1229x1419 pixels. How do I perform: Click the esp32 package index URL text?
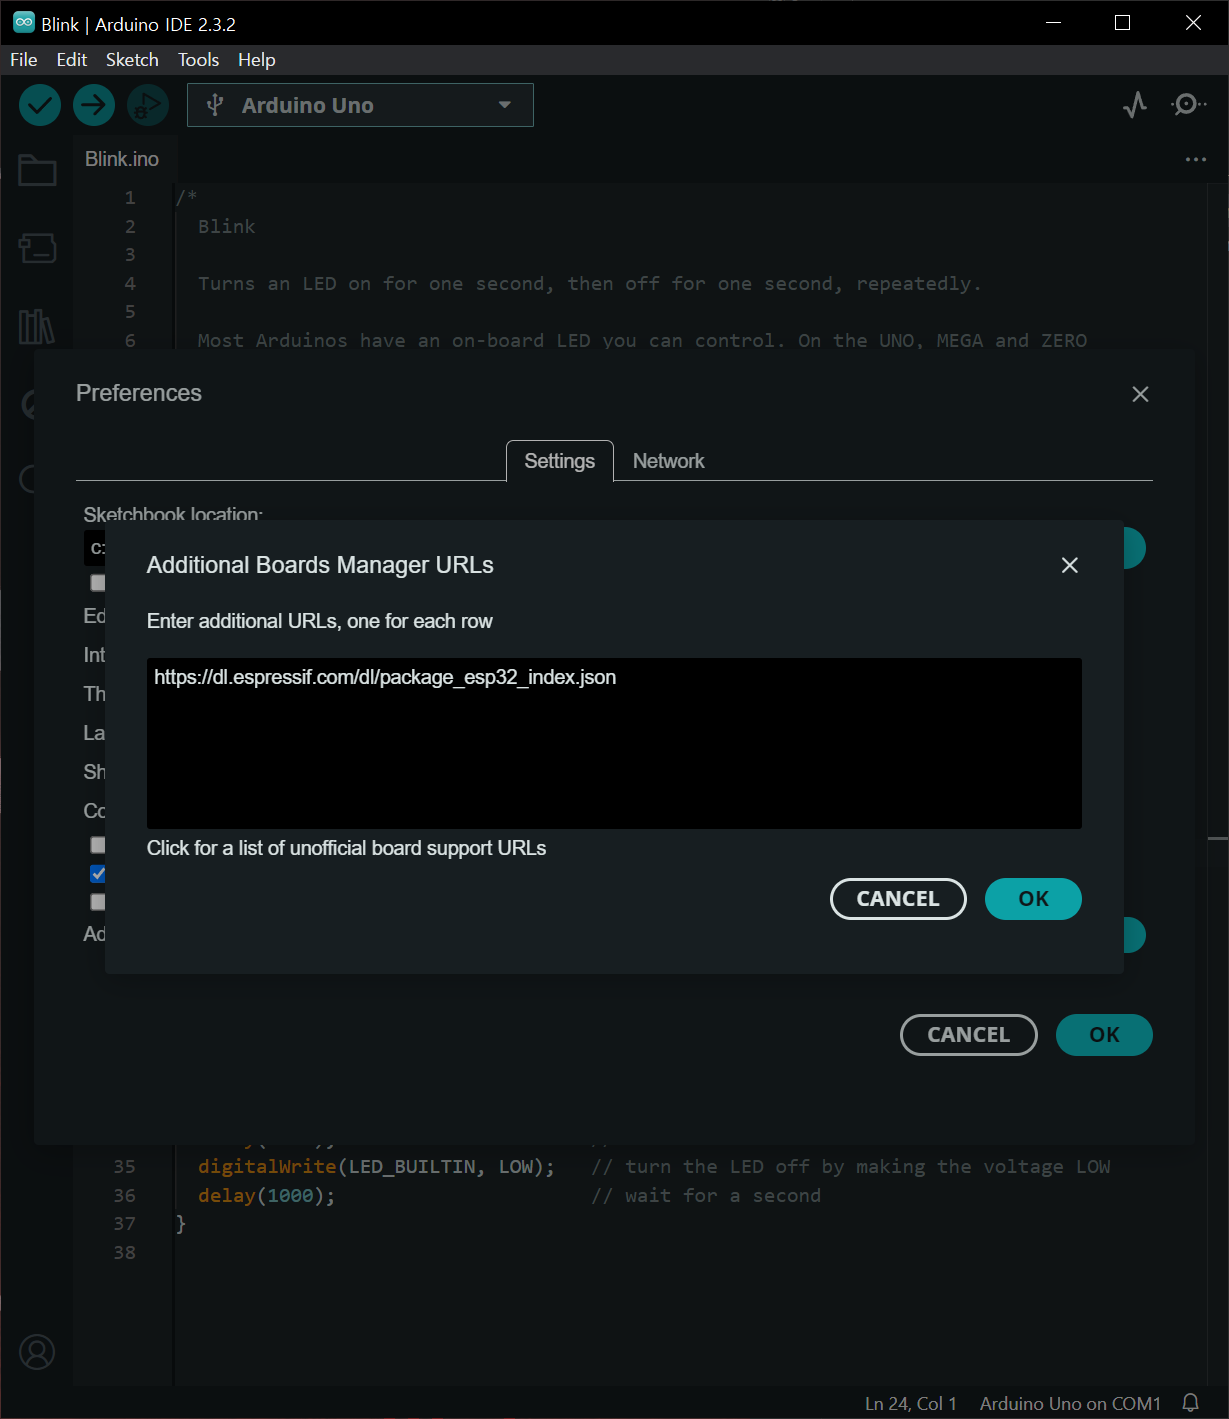point(385,677)
